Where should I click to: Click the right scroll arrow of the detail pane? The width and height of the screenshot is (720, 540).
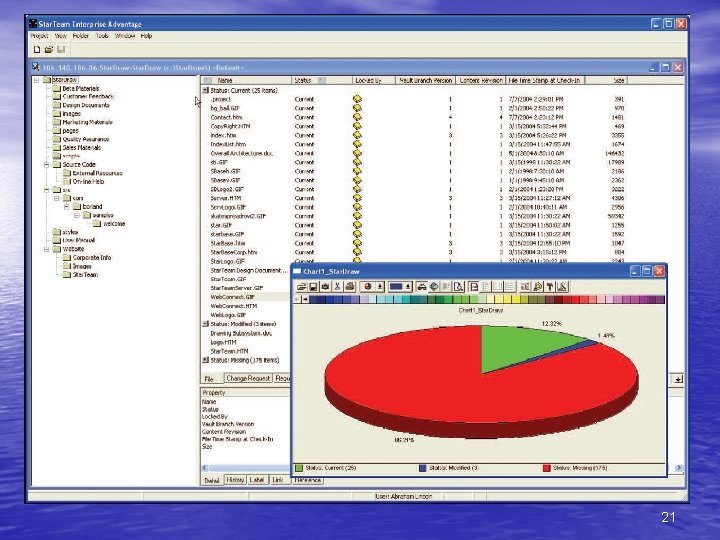tap(679, 467)
